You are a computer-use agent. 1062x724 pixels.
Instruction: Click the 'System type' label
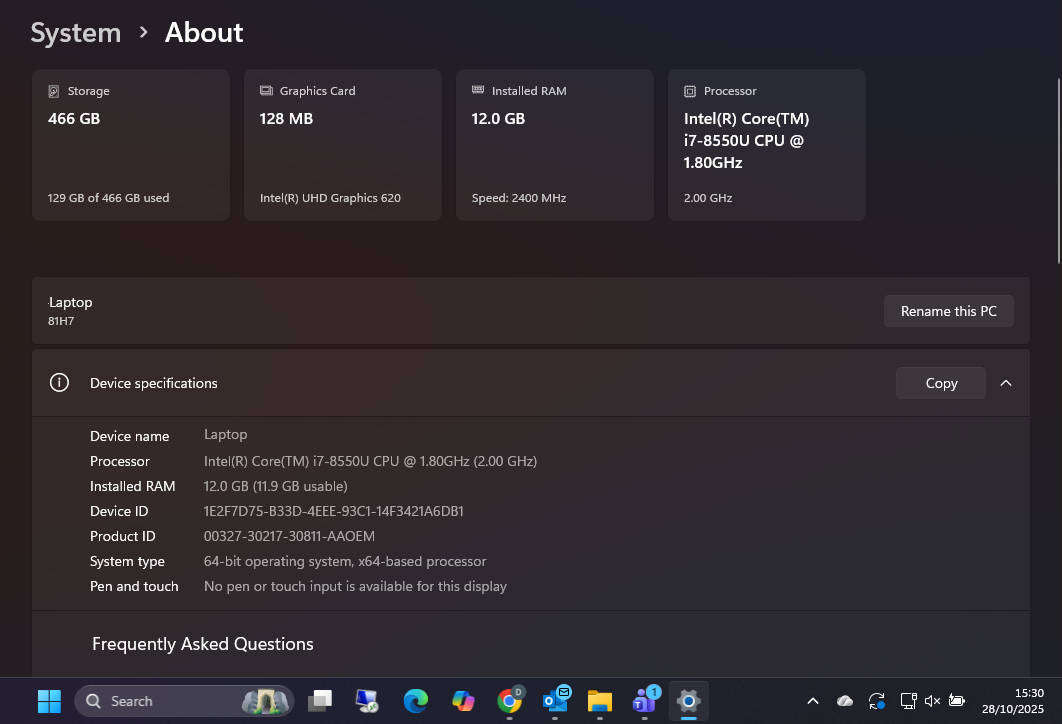tap(127, 561)
